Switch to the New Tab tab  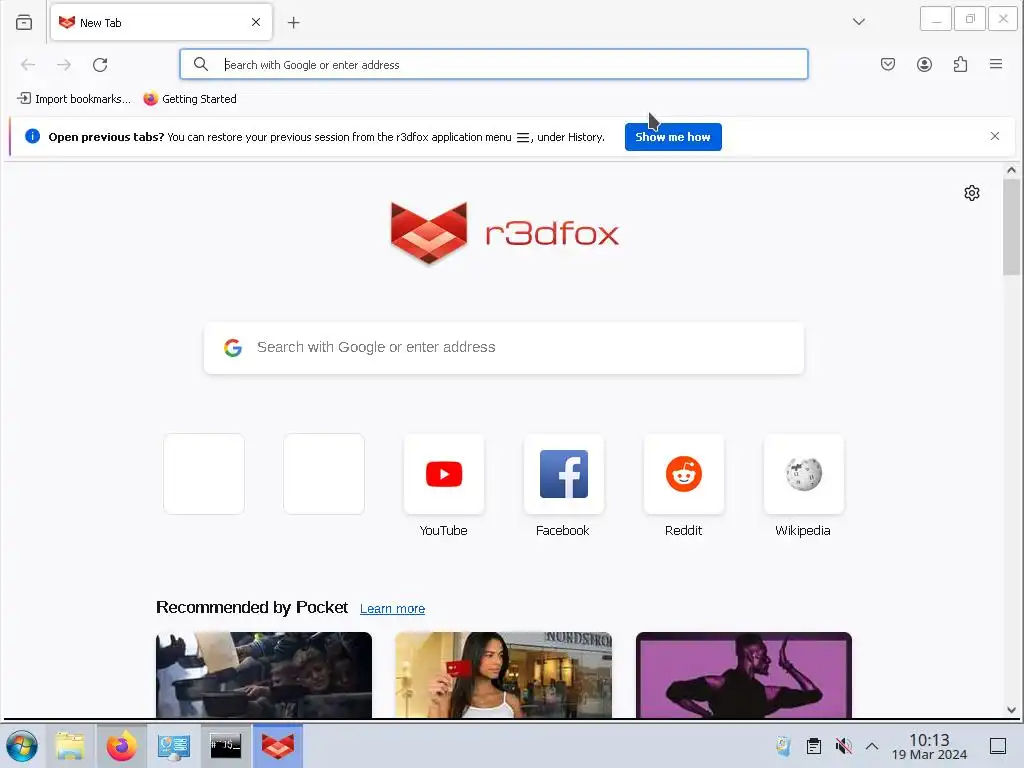161,22
